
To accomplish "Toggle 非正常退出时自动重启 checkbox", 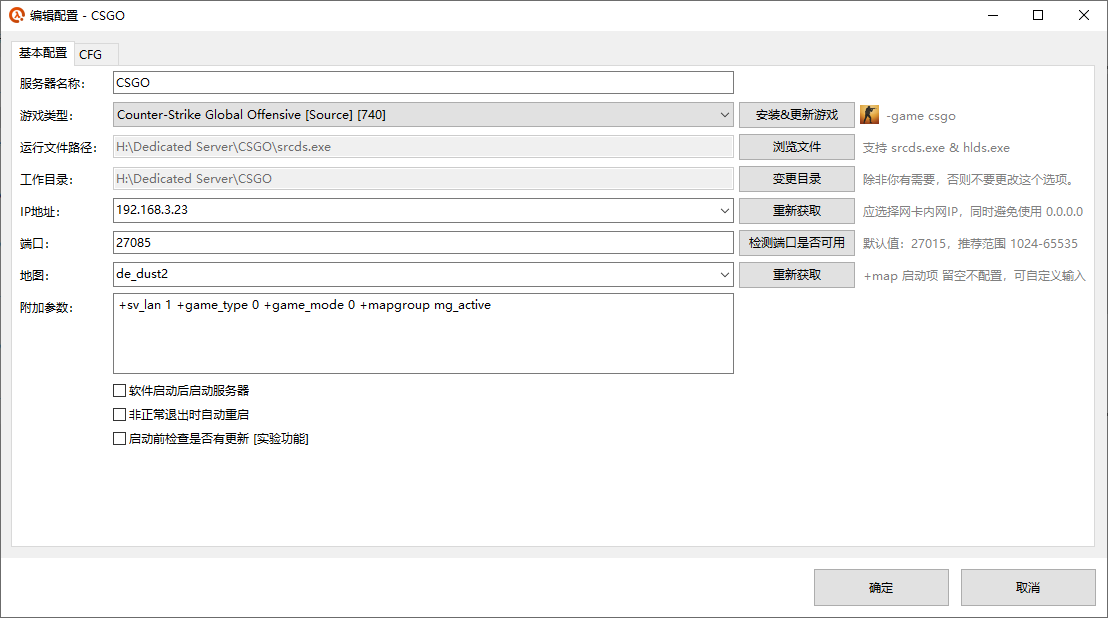I will [120, 414].
